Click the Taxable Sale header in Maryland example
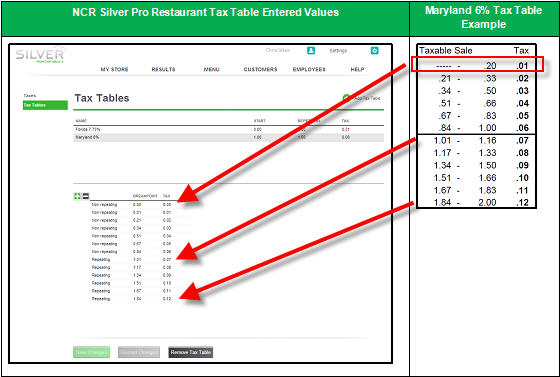 (x=445, y=51)
